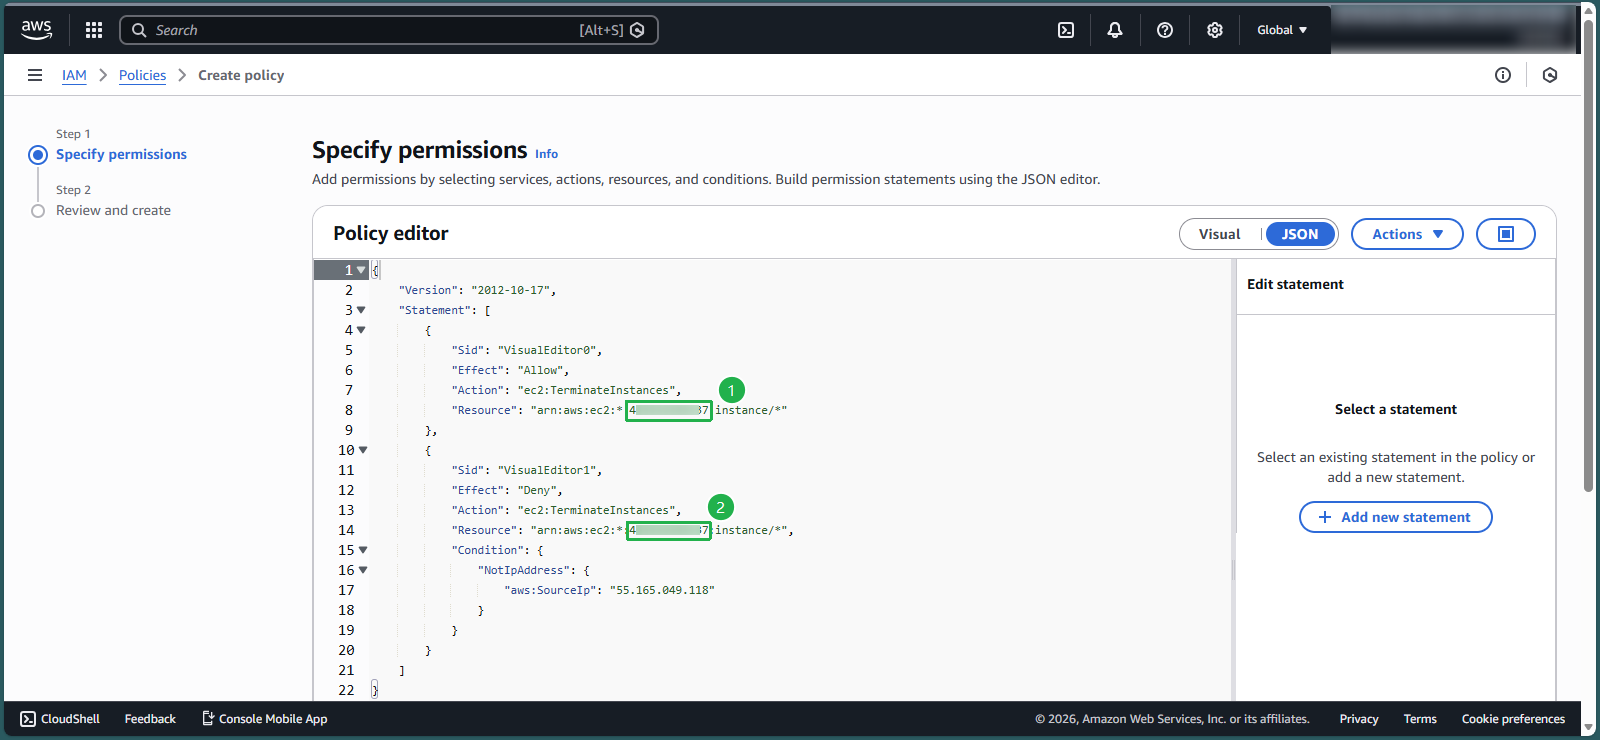The image size is (1600, 740).
Task: Click the Review and create step label
Action: (113, 210)
